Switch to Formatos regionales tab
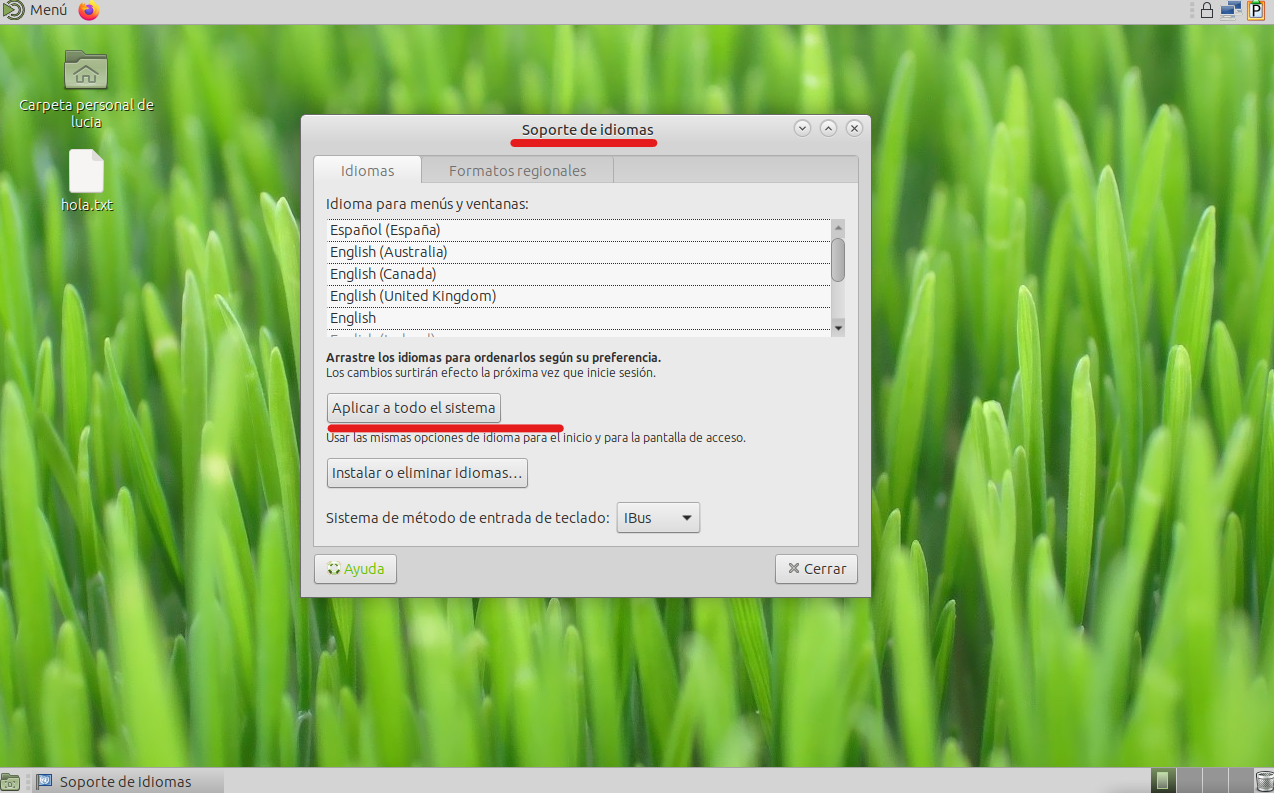The image size is (1274, 793). pos(517,171)
